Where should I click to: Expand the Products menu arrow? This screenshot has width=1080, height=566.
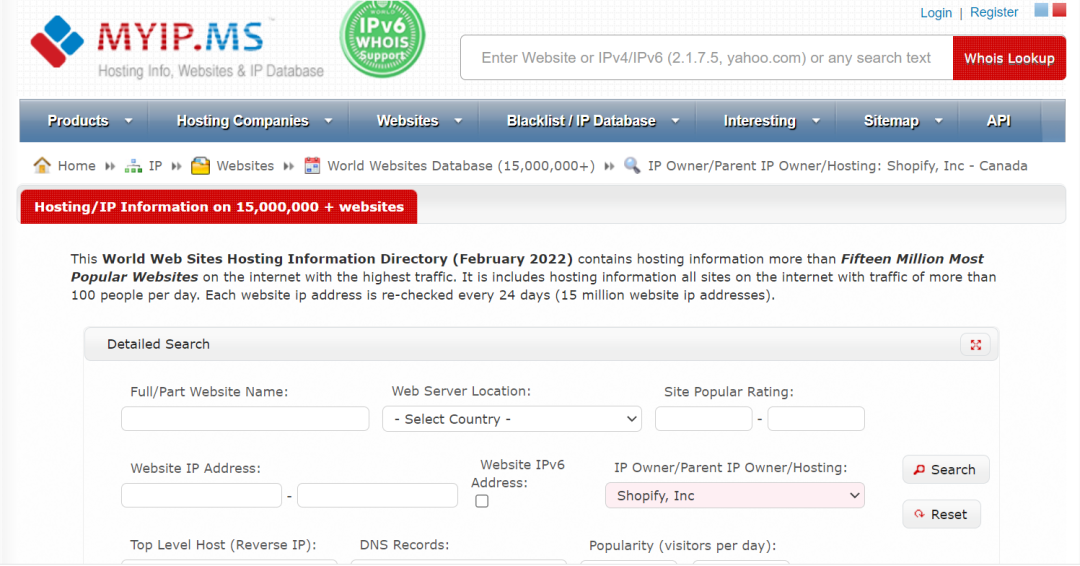pyautogui.click(x=129, y=120)
